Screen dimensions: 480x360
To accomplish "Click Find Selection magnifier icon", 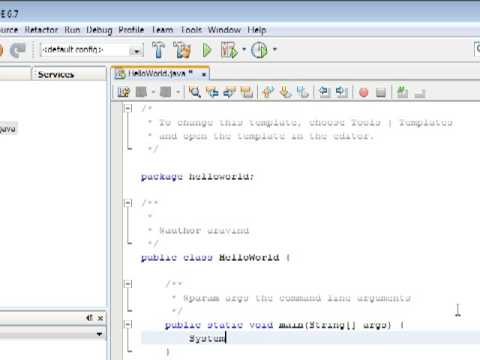I will (x=195, y=92).
